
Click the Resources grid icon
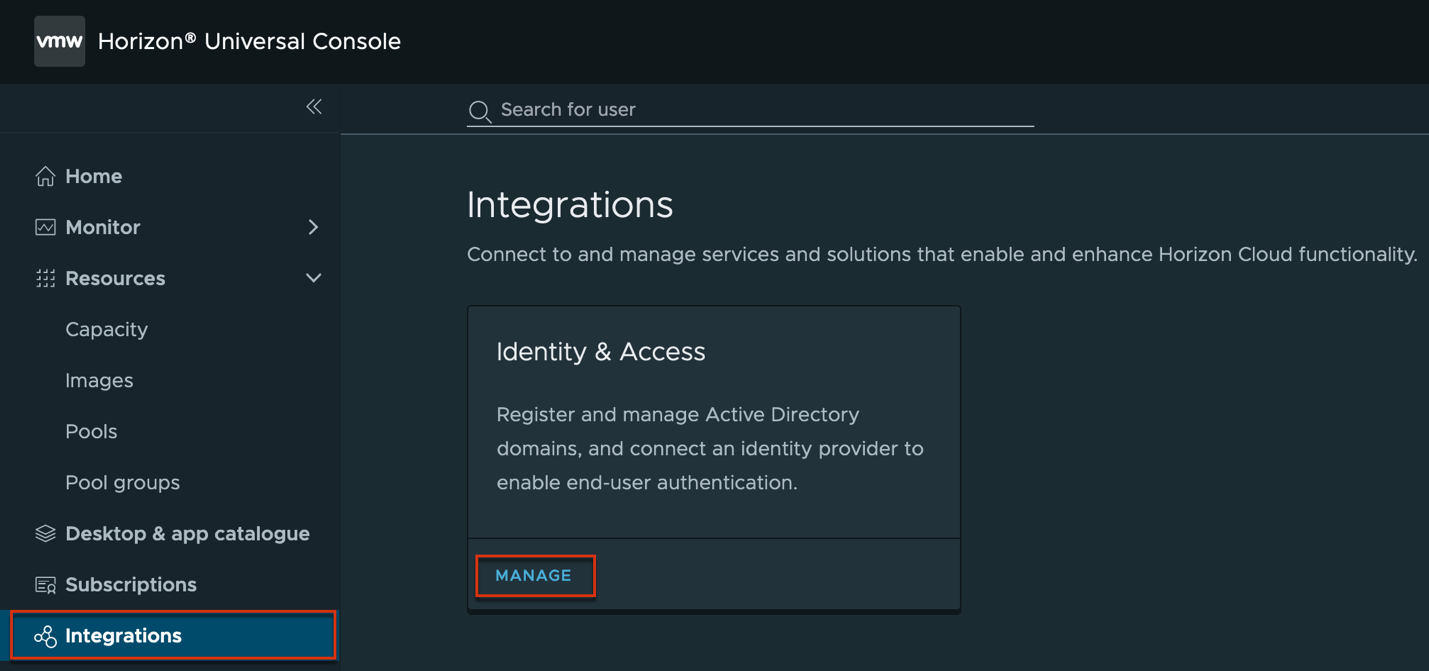point(45,278)
